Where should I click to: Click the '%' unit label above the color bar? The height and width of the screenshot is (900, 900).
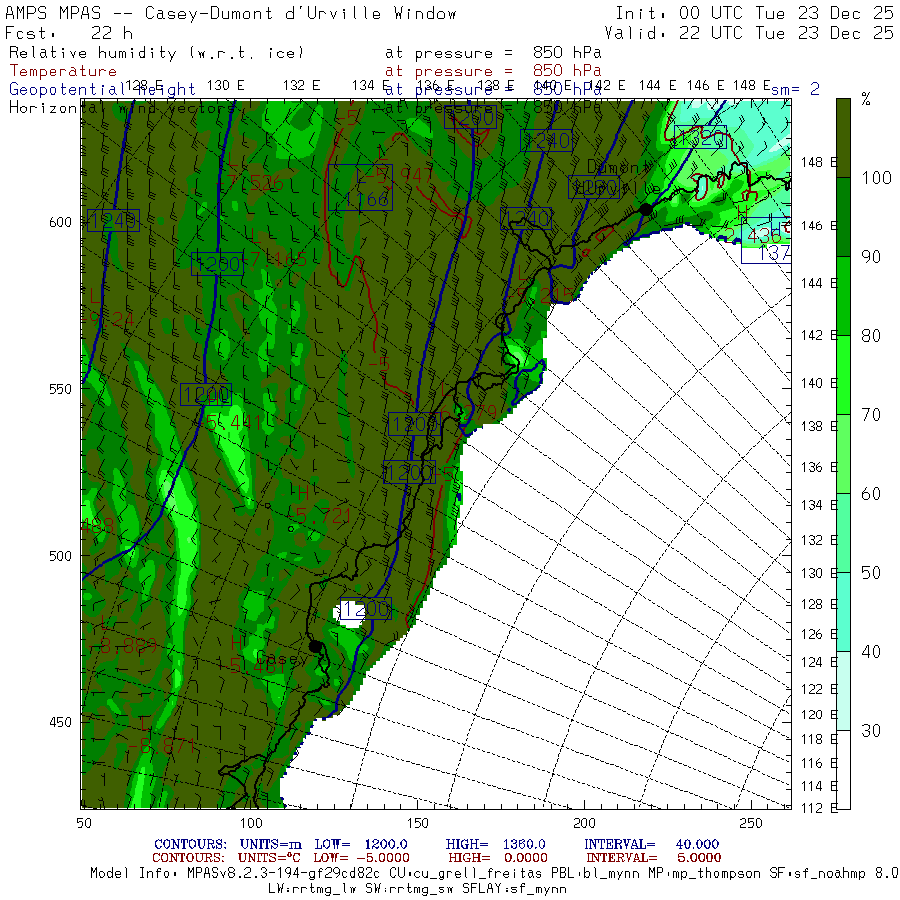point(866,100)
